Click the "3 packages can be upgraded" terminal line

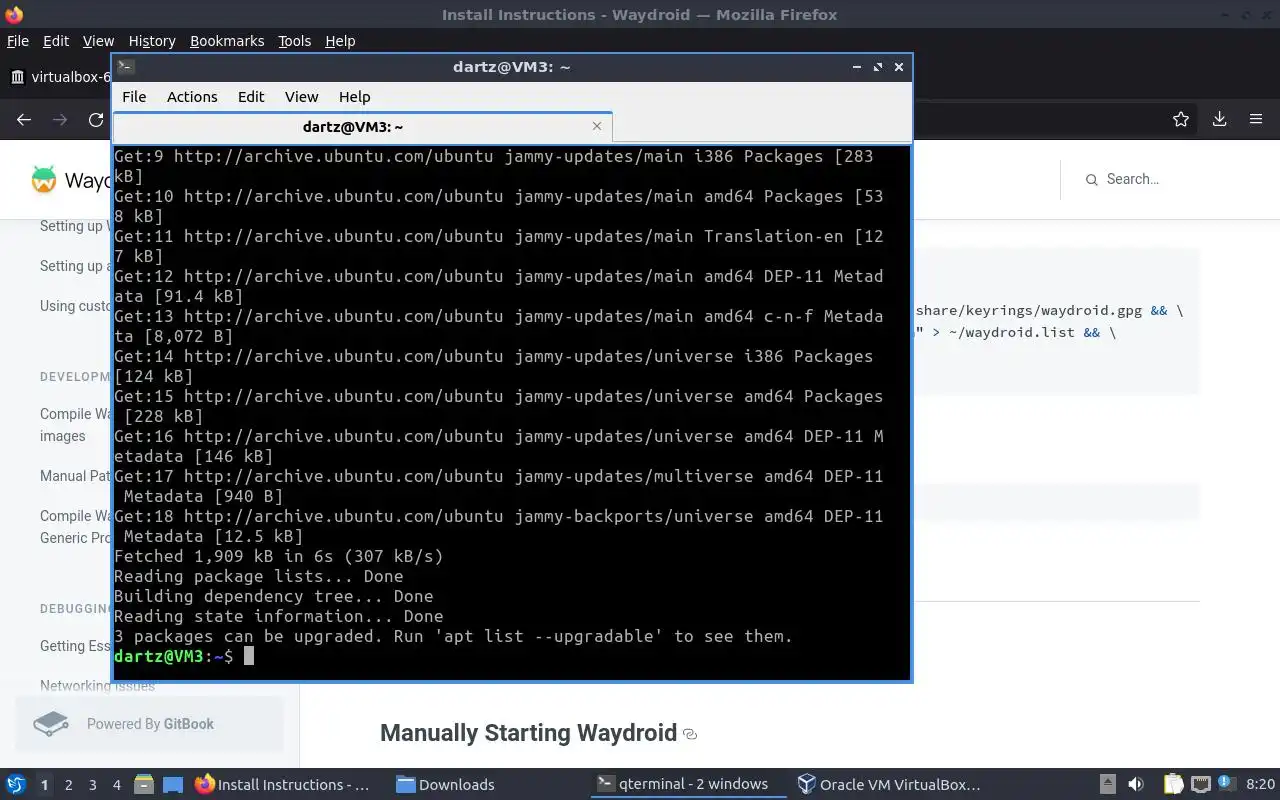(x=453, y=636)
